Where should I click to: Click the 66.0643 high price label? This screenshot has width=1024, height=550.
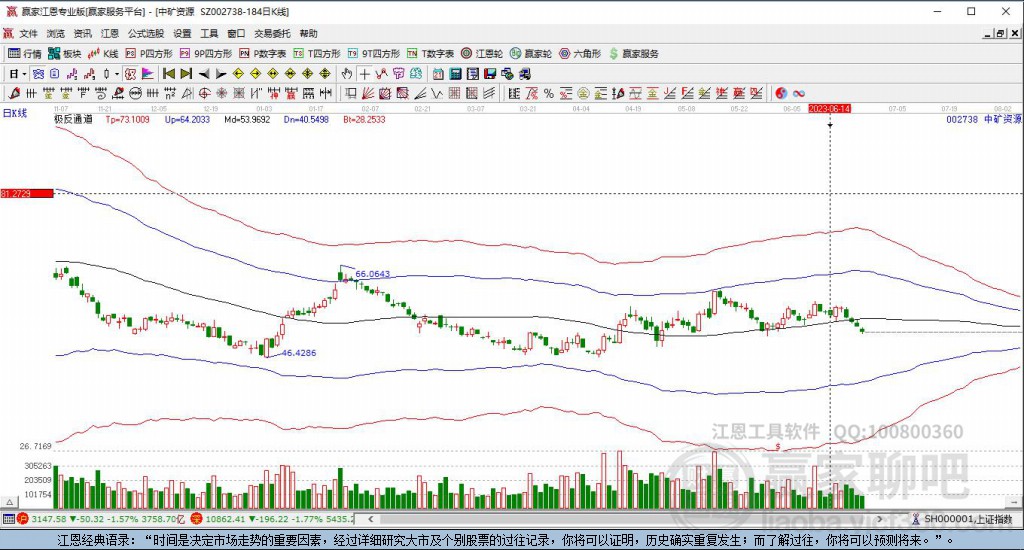[x=372, y=274]
